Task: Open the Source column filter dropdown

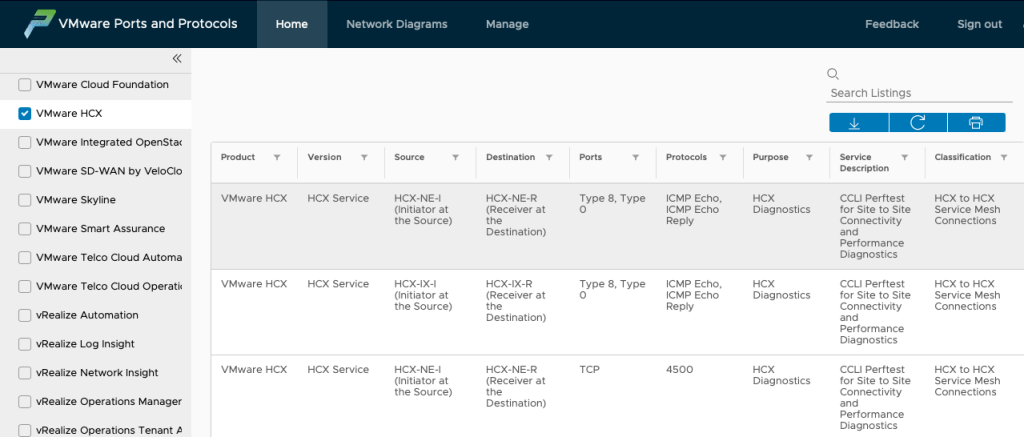Action: coord(455,157)
